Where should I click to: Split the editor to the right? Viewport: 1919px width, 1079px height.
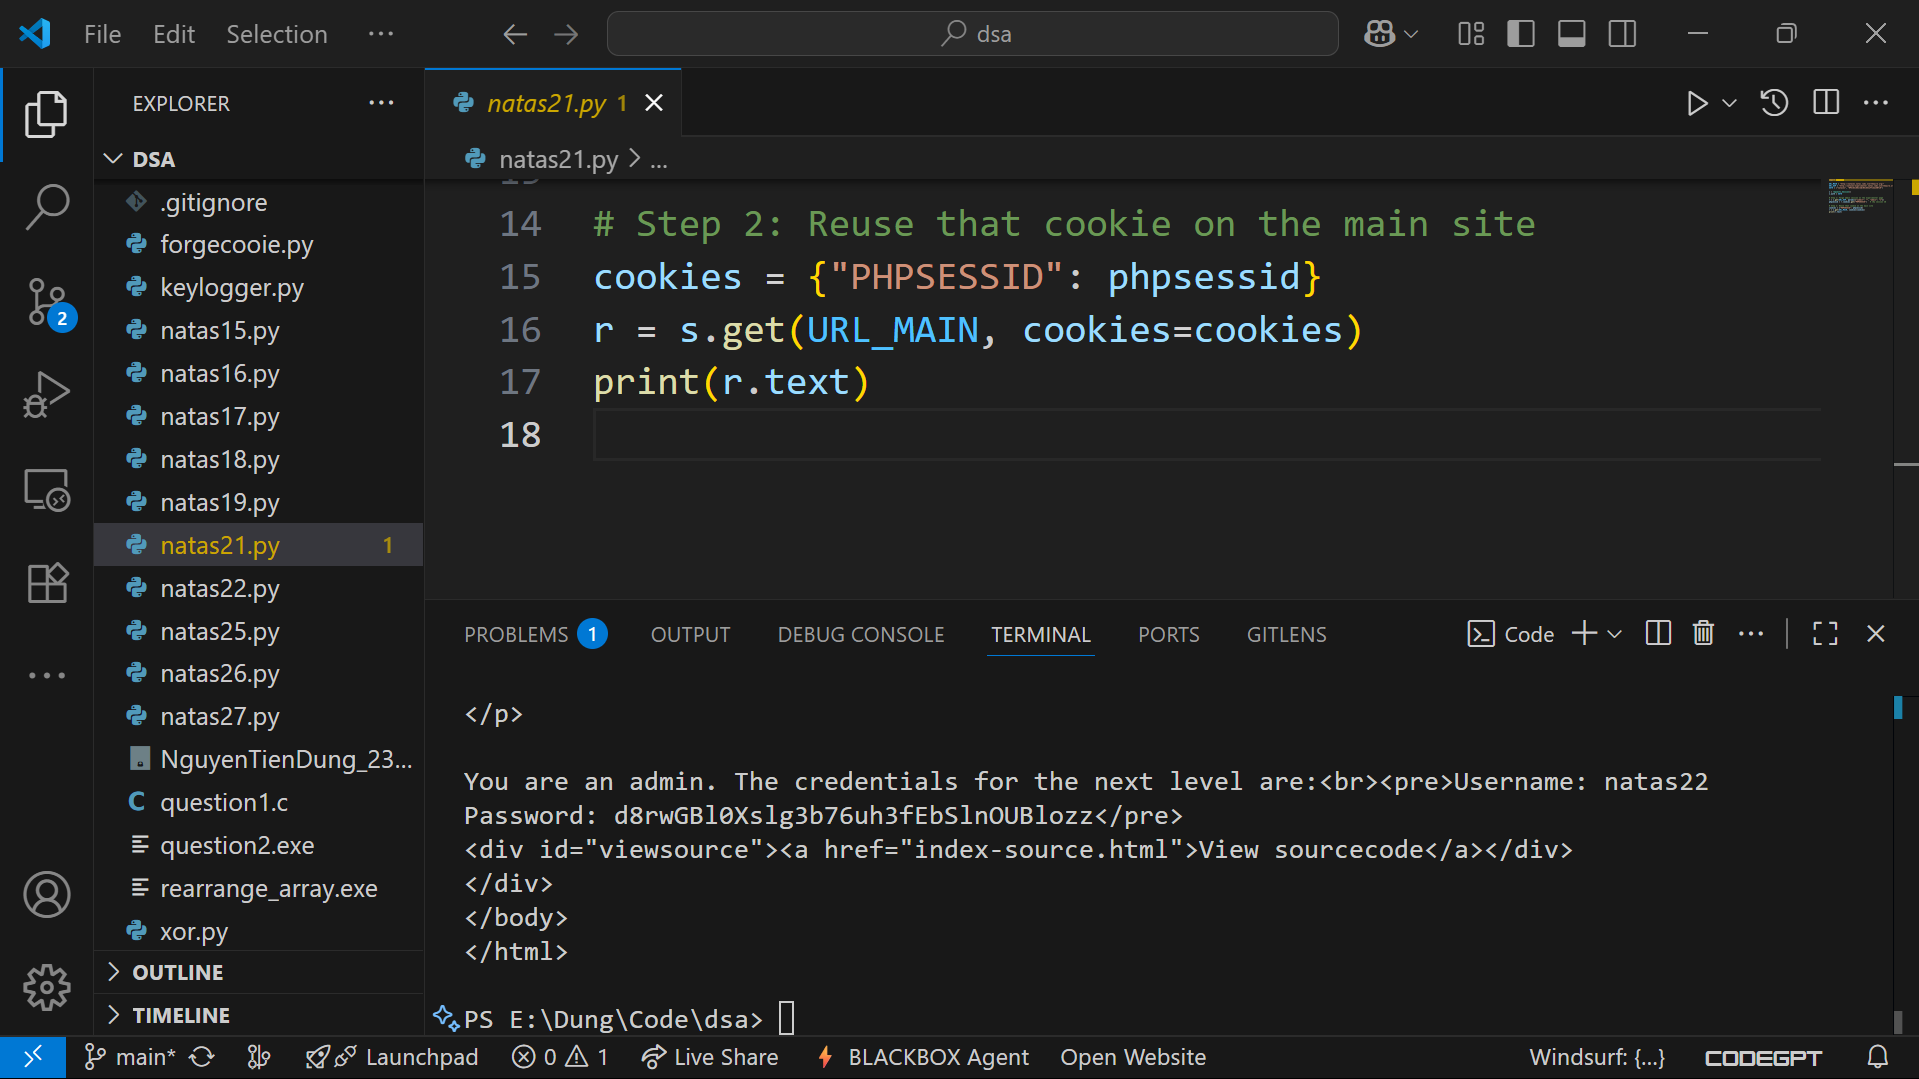coord(1826,103)
